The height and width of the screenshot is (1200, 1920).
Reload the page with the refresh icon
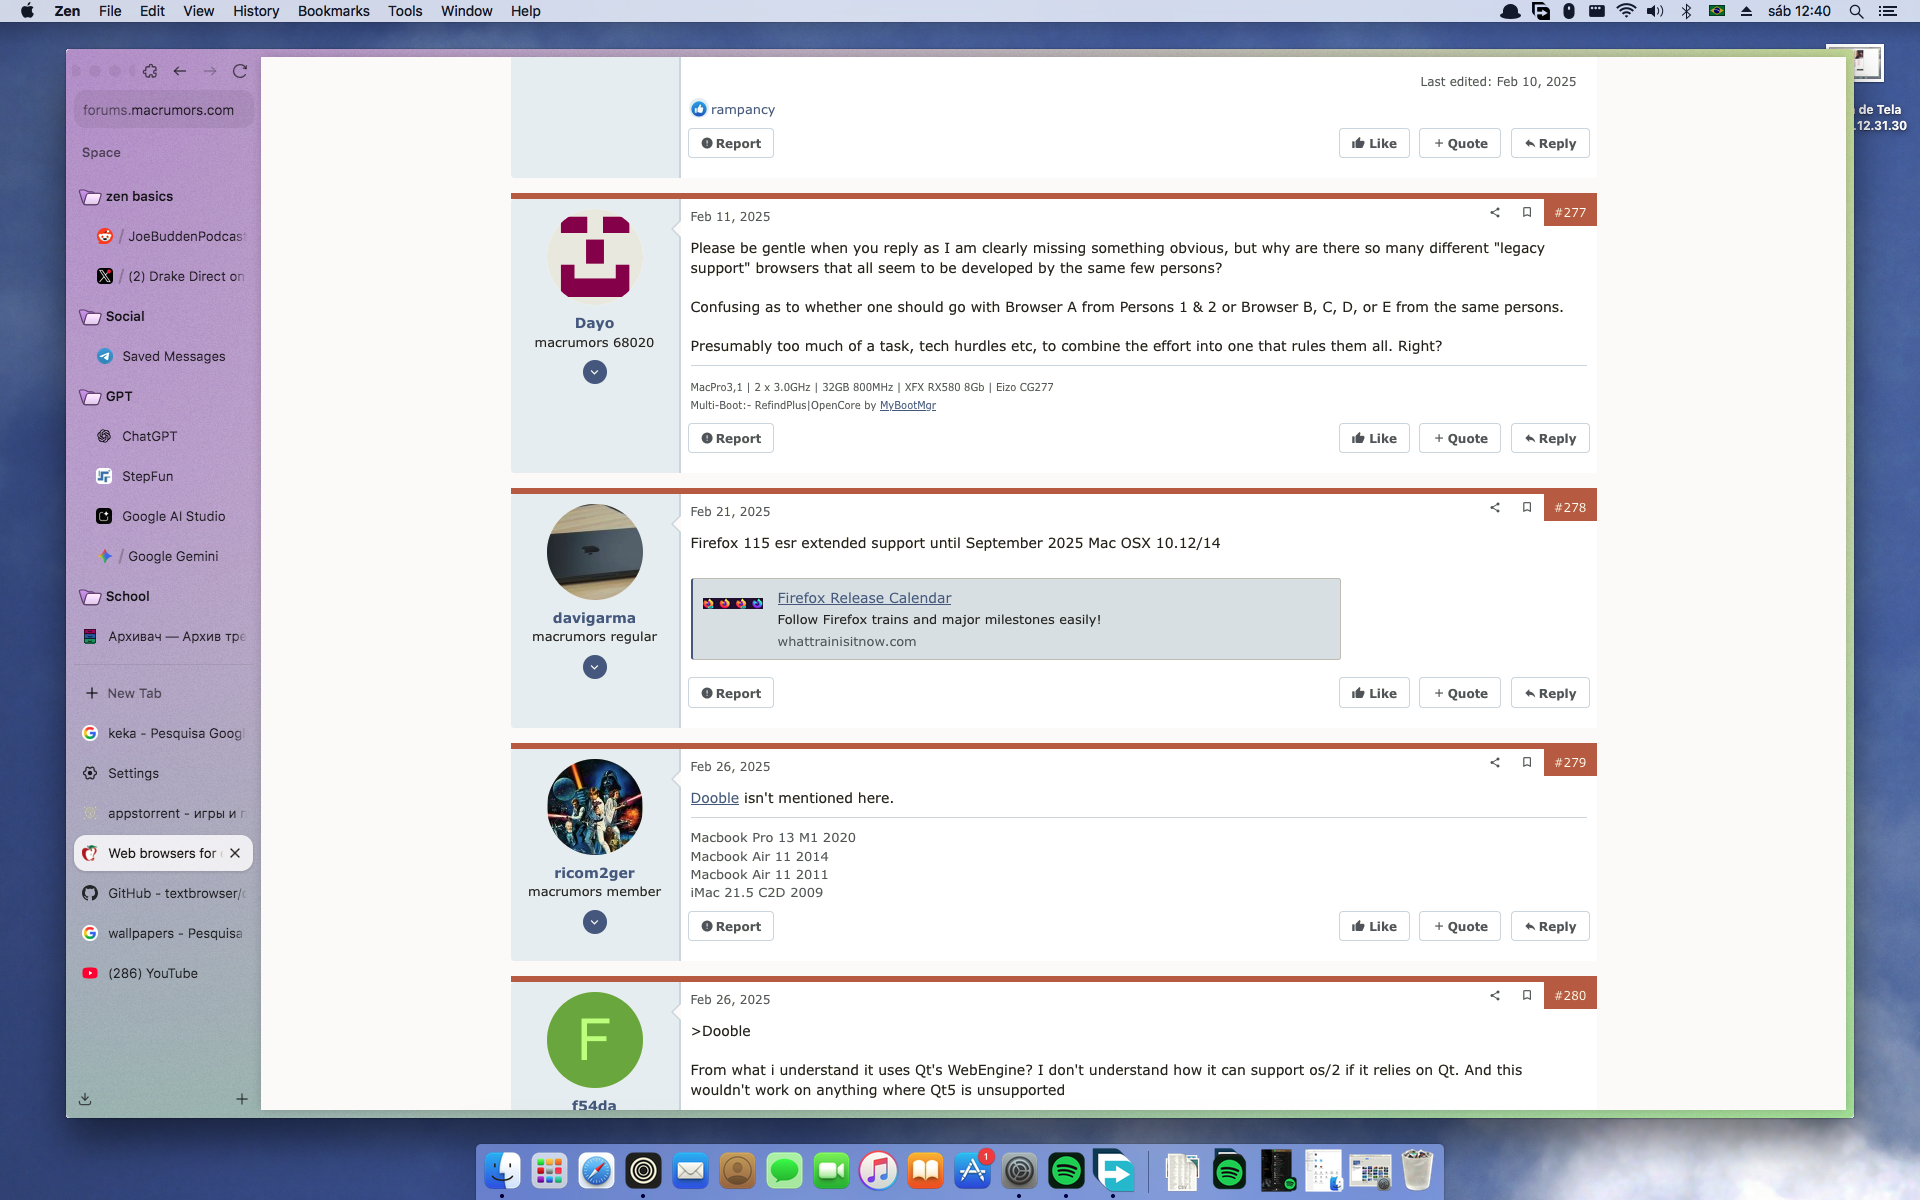click(240, 71)
